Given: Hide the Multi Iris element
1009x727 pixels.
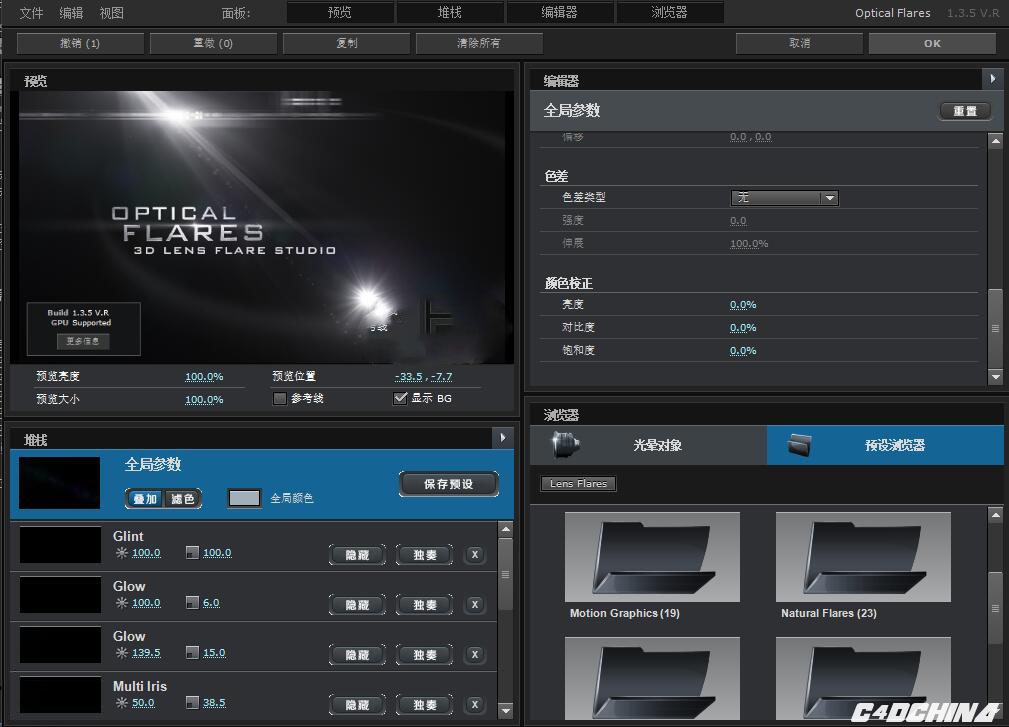Looking at the screenshot, I should coord(357,705).
